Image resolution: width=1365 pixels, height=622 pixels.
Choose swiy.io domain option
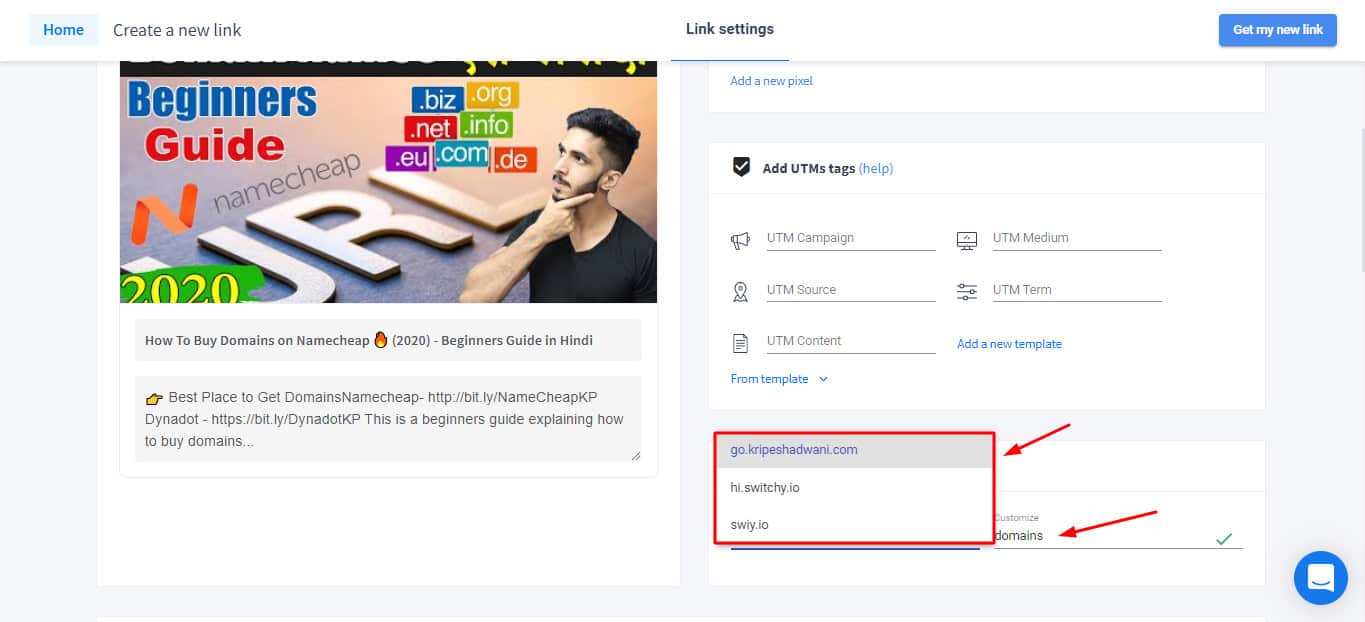coord(854,525)
